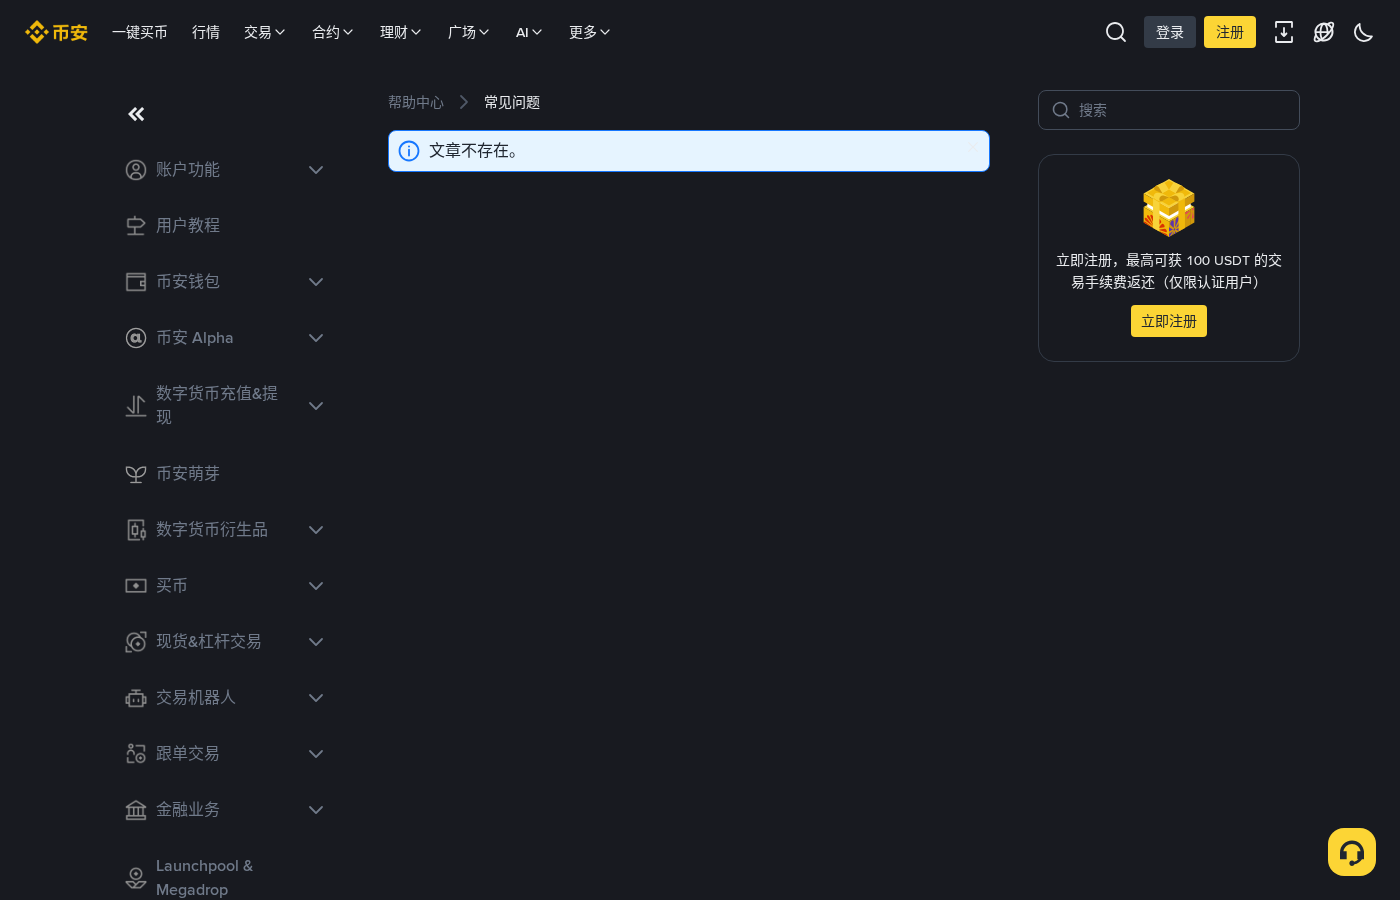Expand the 跟单交易 section chevron

click(316, 754)
